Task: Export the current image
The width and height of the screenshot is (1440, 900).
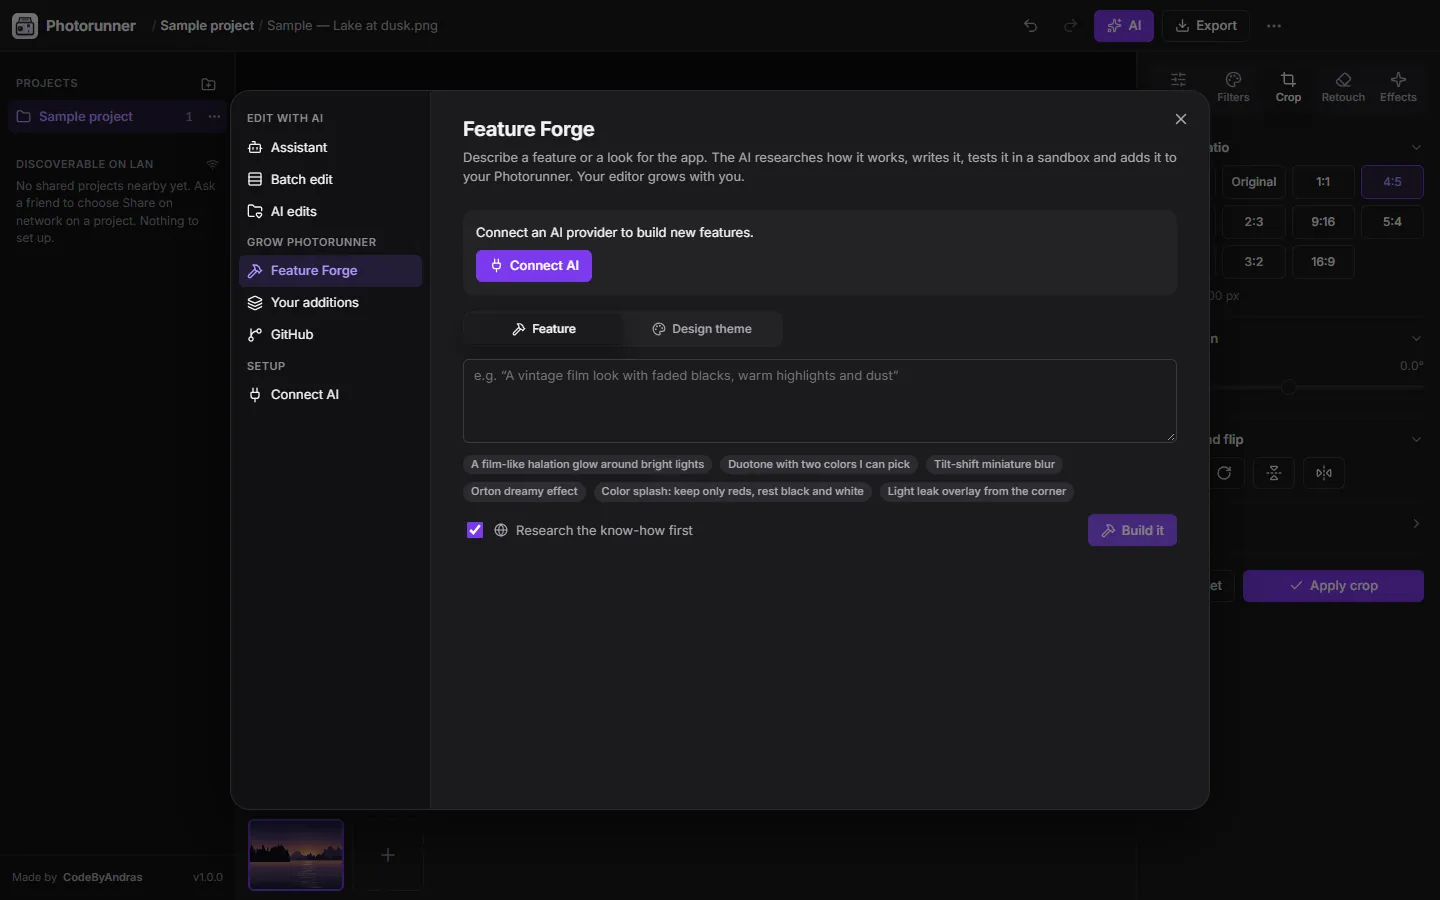Action: point(1206,26)
